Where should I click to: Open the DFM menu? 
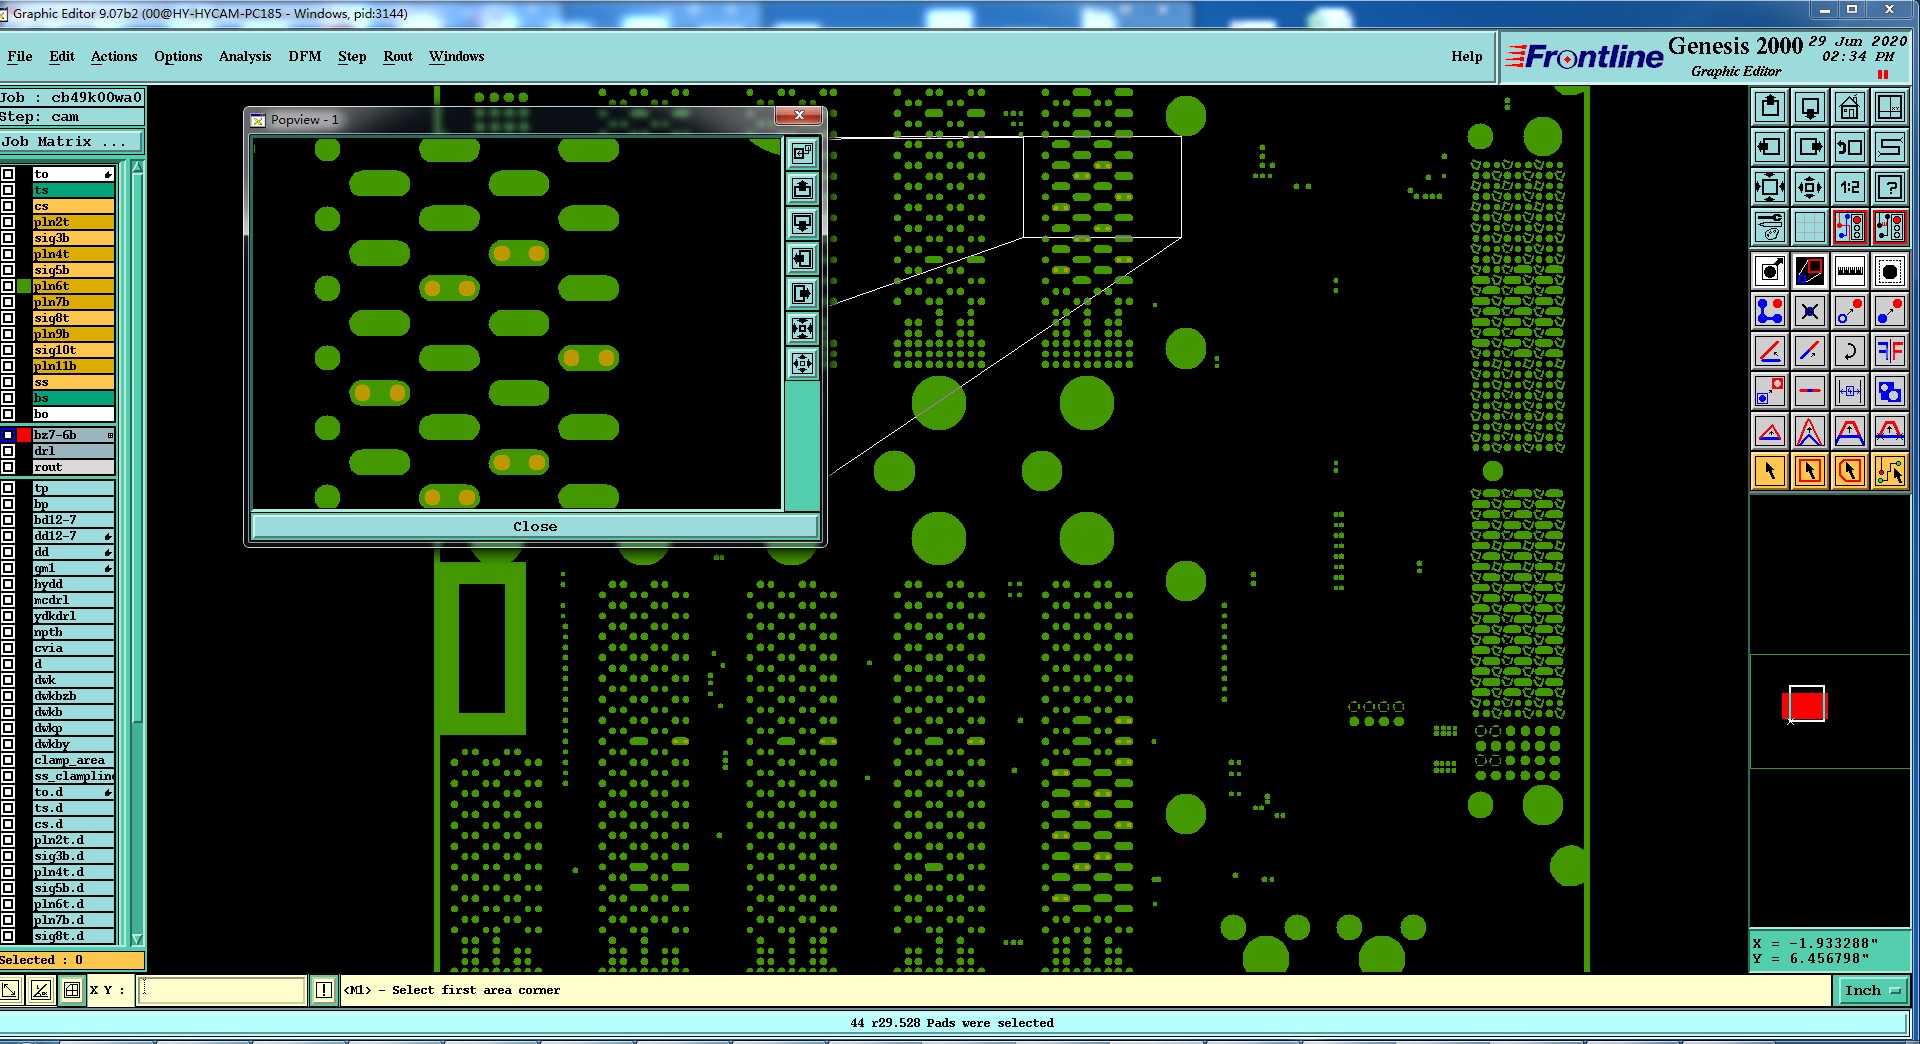pos(305,57)
